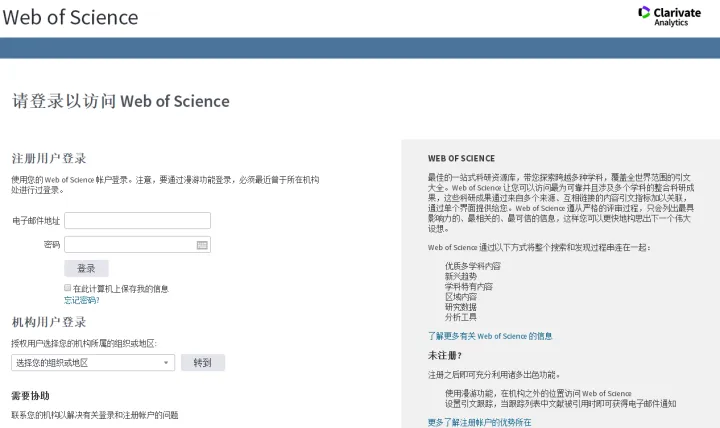
Task: Click the 联系您的机构以解决有关登录和注册帐户的问题 text
Action: click(x=95, y=415)
